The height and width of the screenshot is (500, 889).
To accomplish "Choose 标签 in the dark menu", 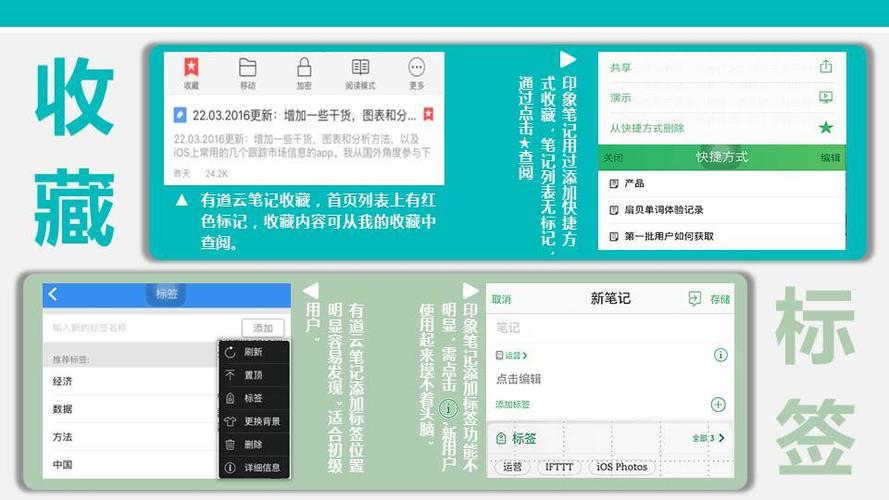I will coord(254,399).
